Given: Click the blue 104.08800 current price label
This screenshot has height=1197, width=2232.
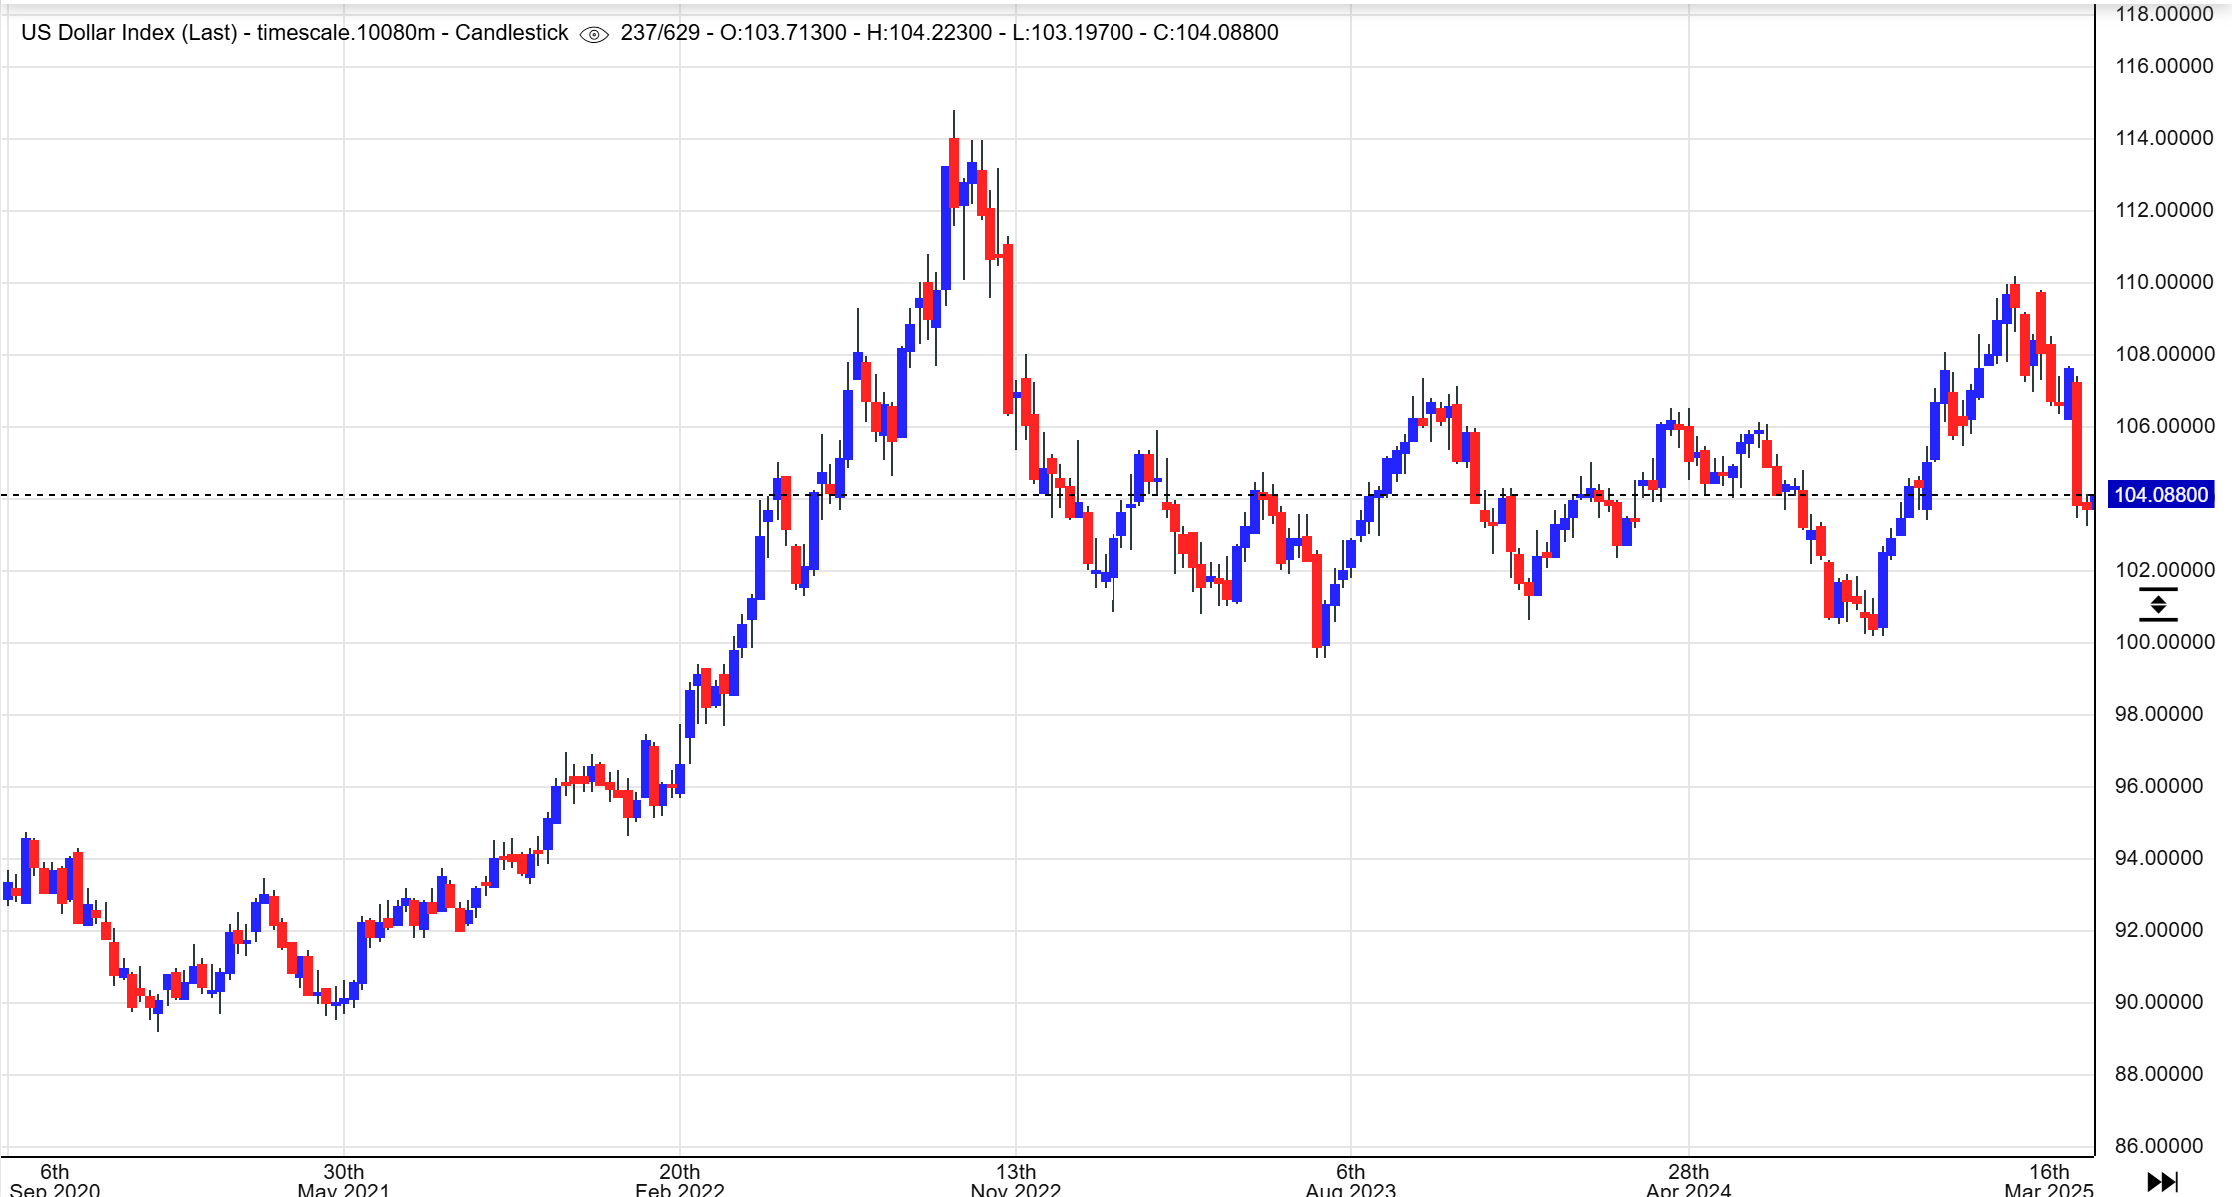Looking at the screenshot, I should (x=2160, y=495).
